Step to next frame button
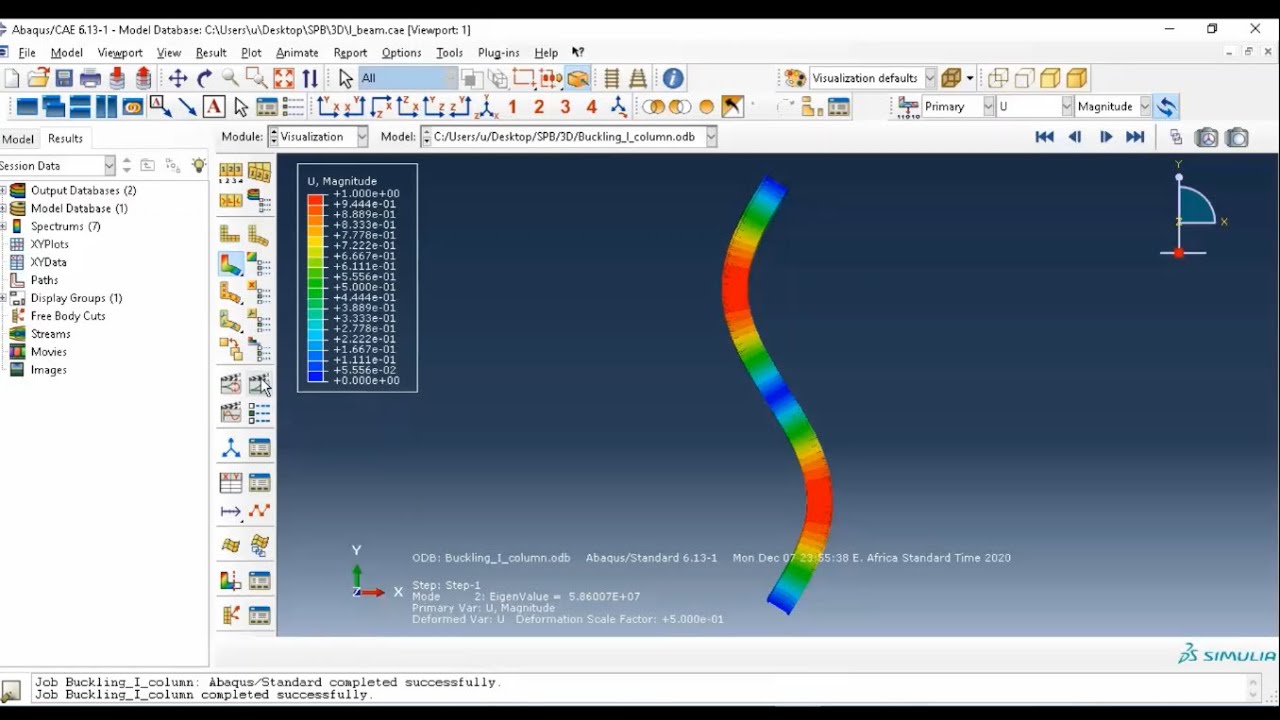 tap(1106, 137)
